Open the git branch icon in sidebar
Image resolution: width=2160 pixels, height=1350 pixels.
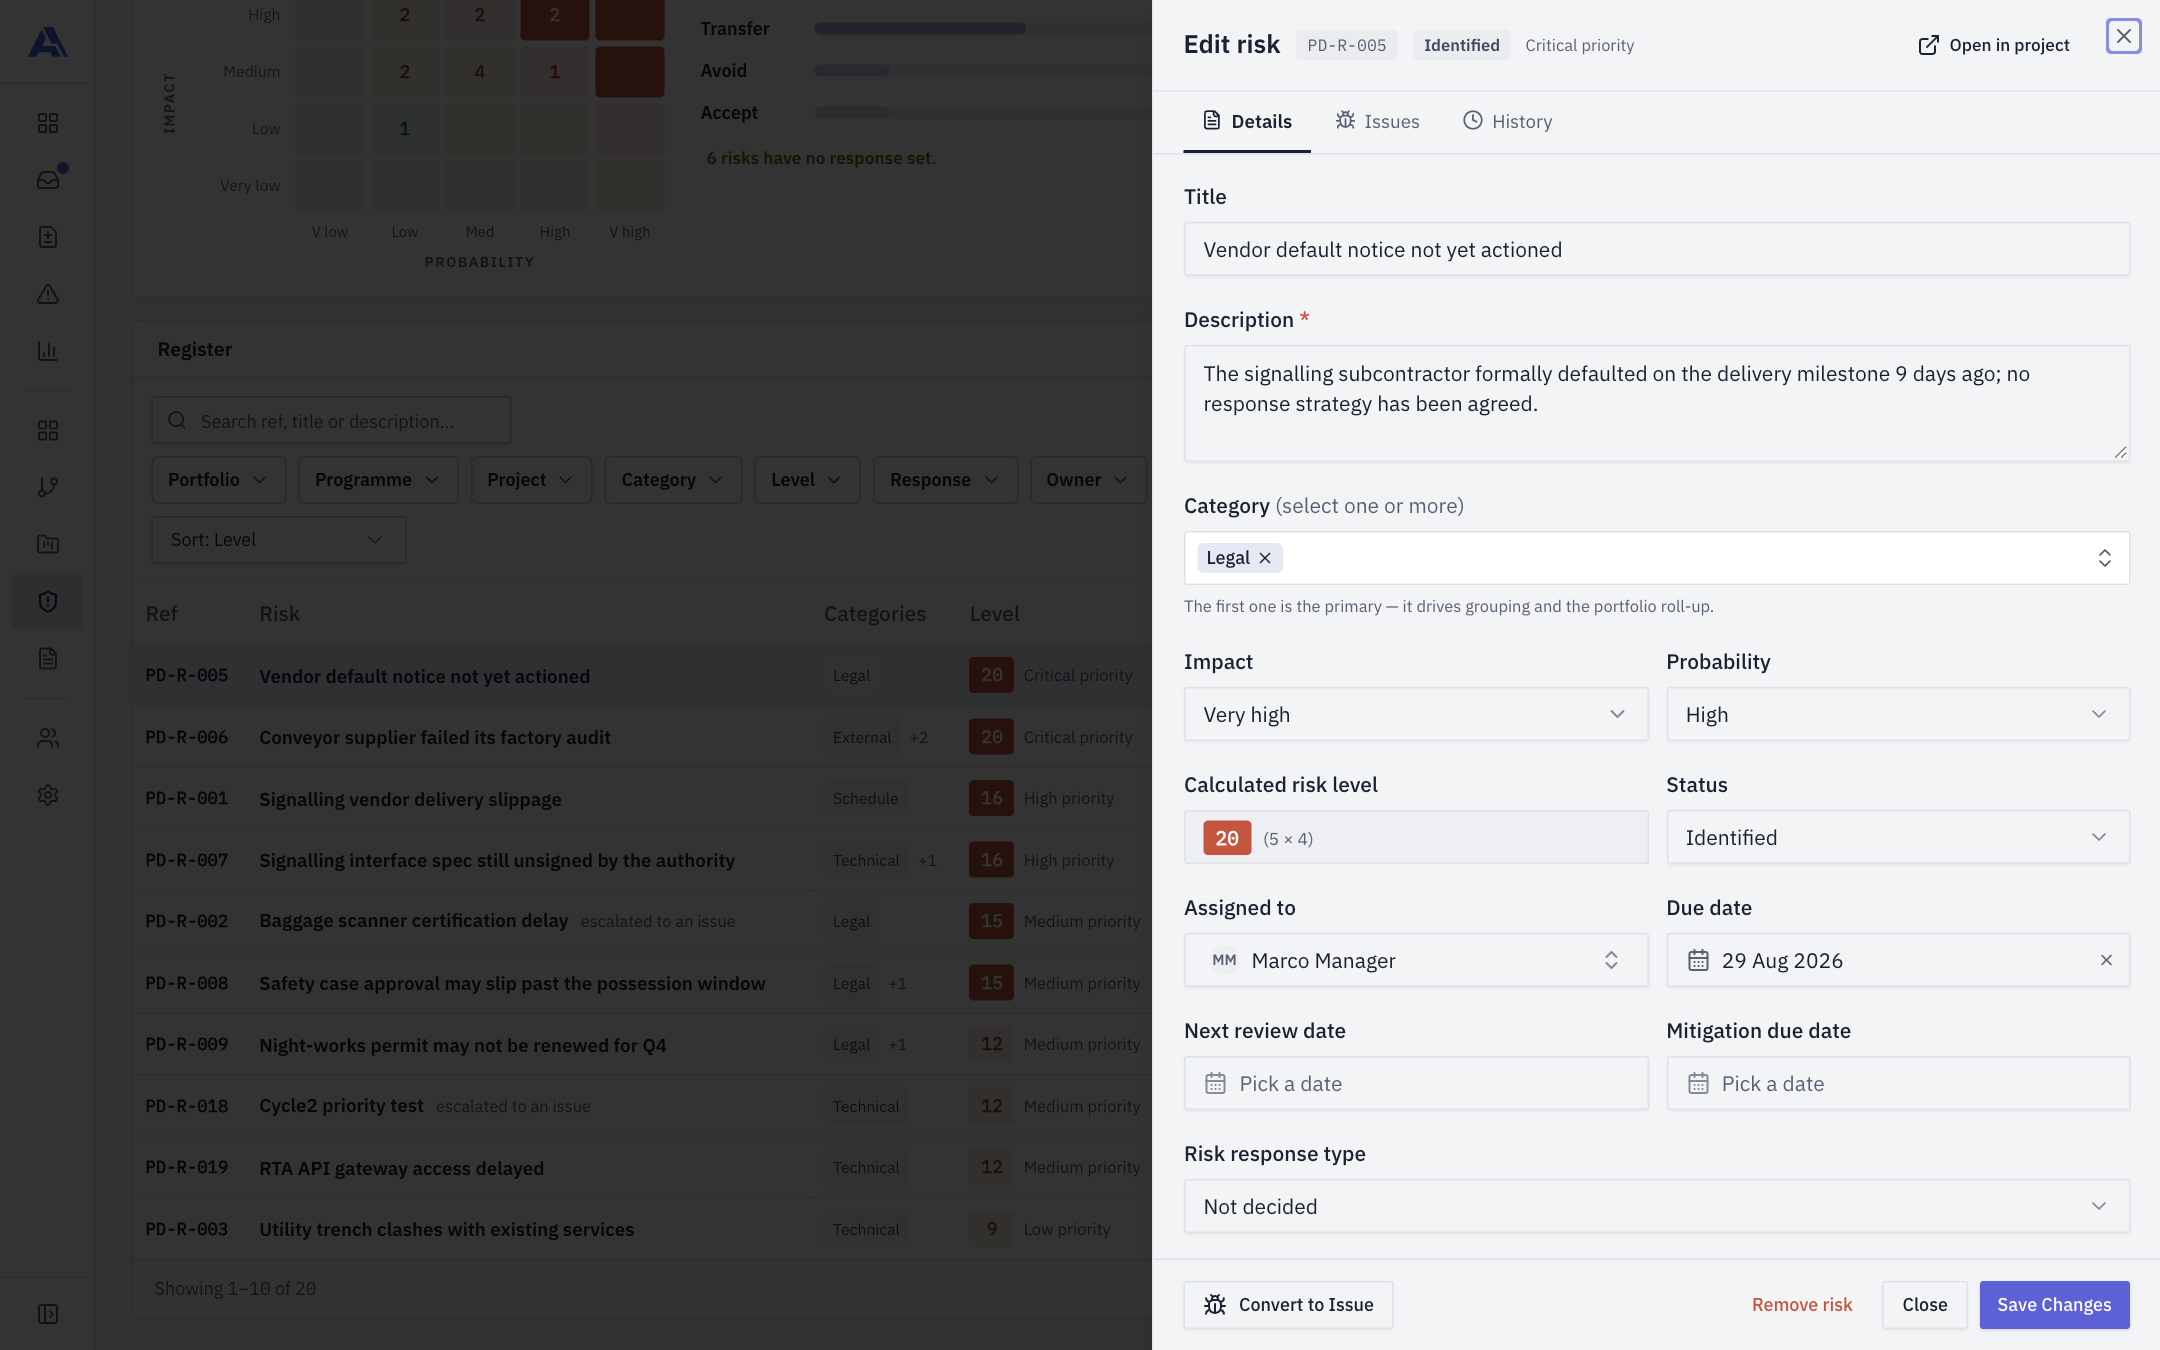tap(47, 487)
